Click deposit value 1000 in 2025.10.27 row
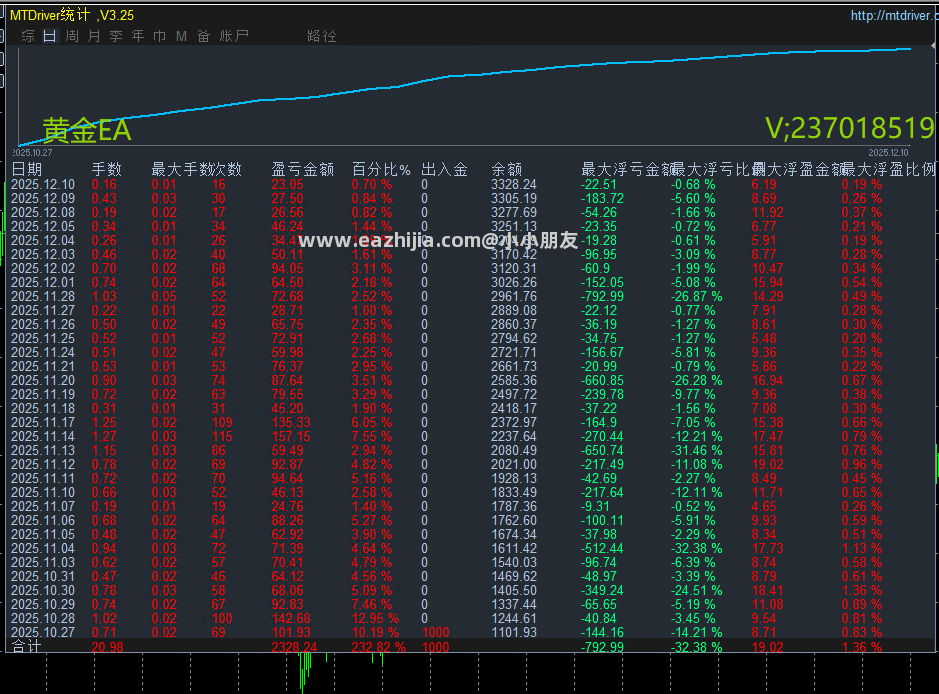939x694 pixels. point(435,632)
